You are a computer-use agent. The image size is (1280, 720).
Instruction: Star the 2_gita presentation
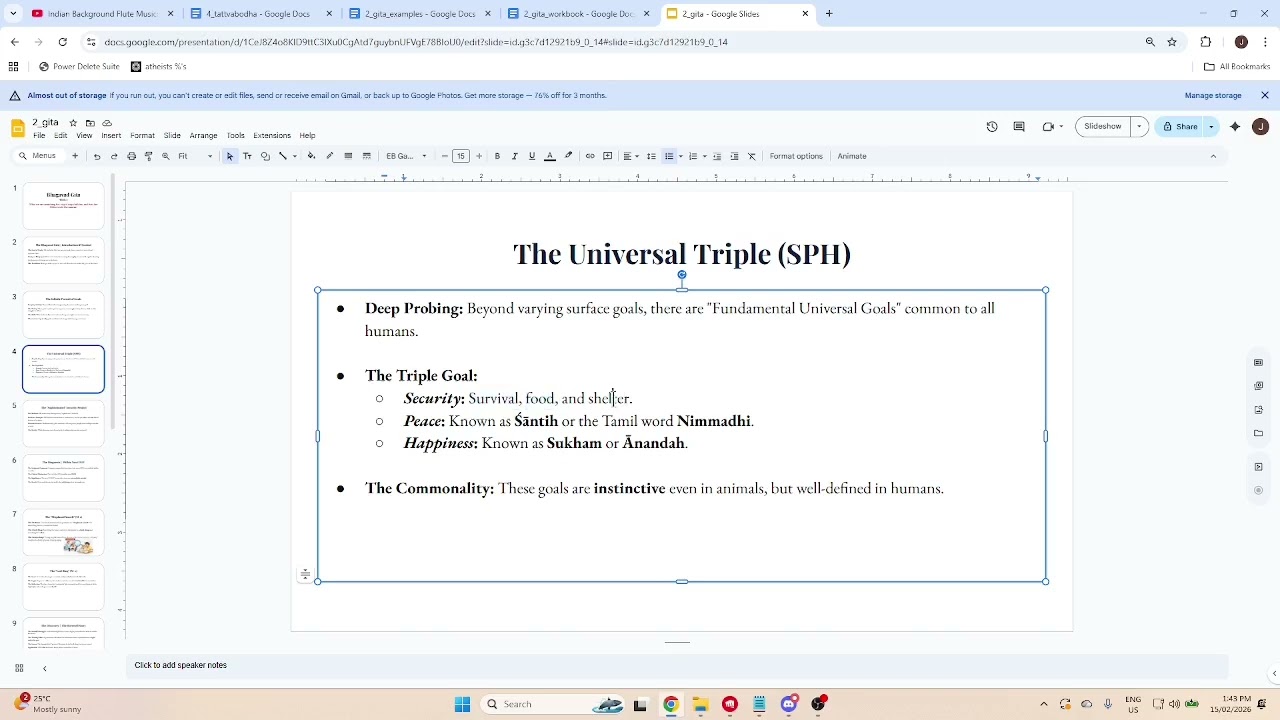click(x=73, y=123)
